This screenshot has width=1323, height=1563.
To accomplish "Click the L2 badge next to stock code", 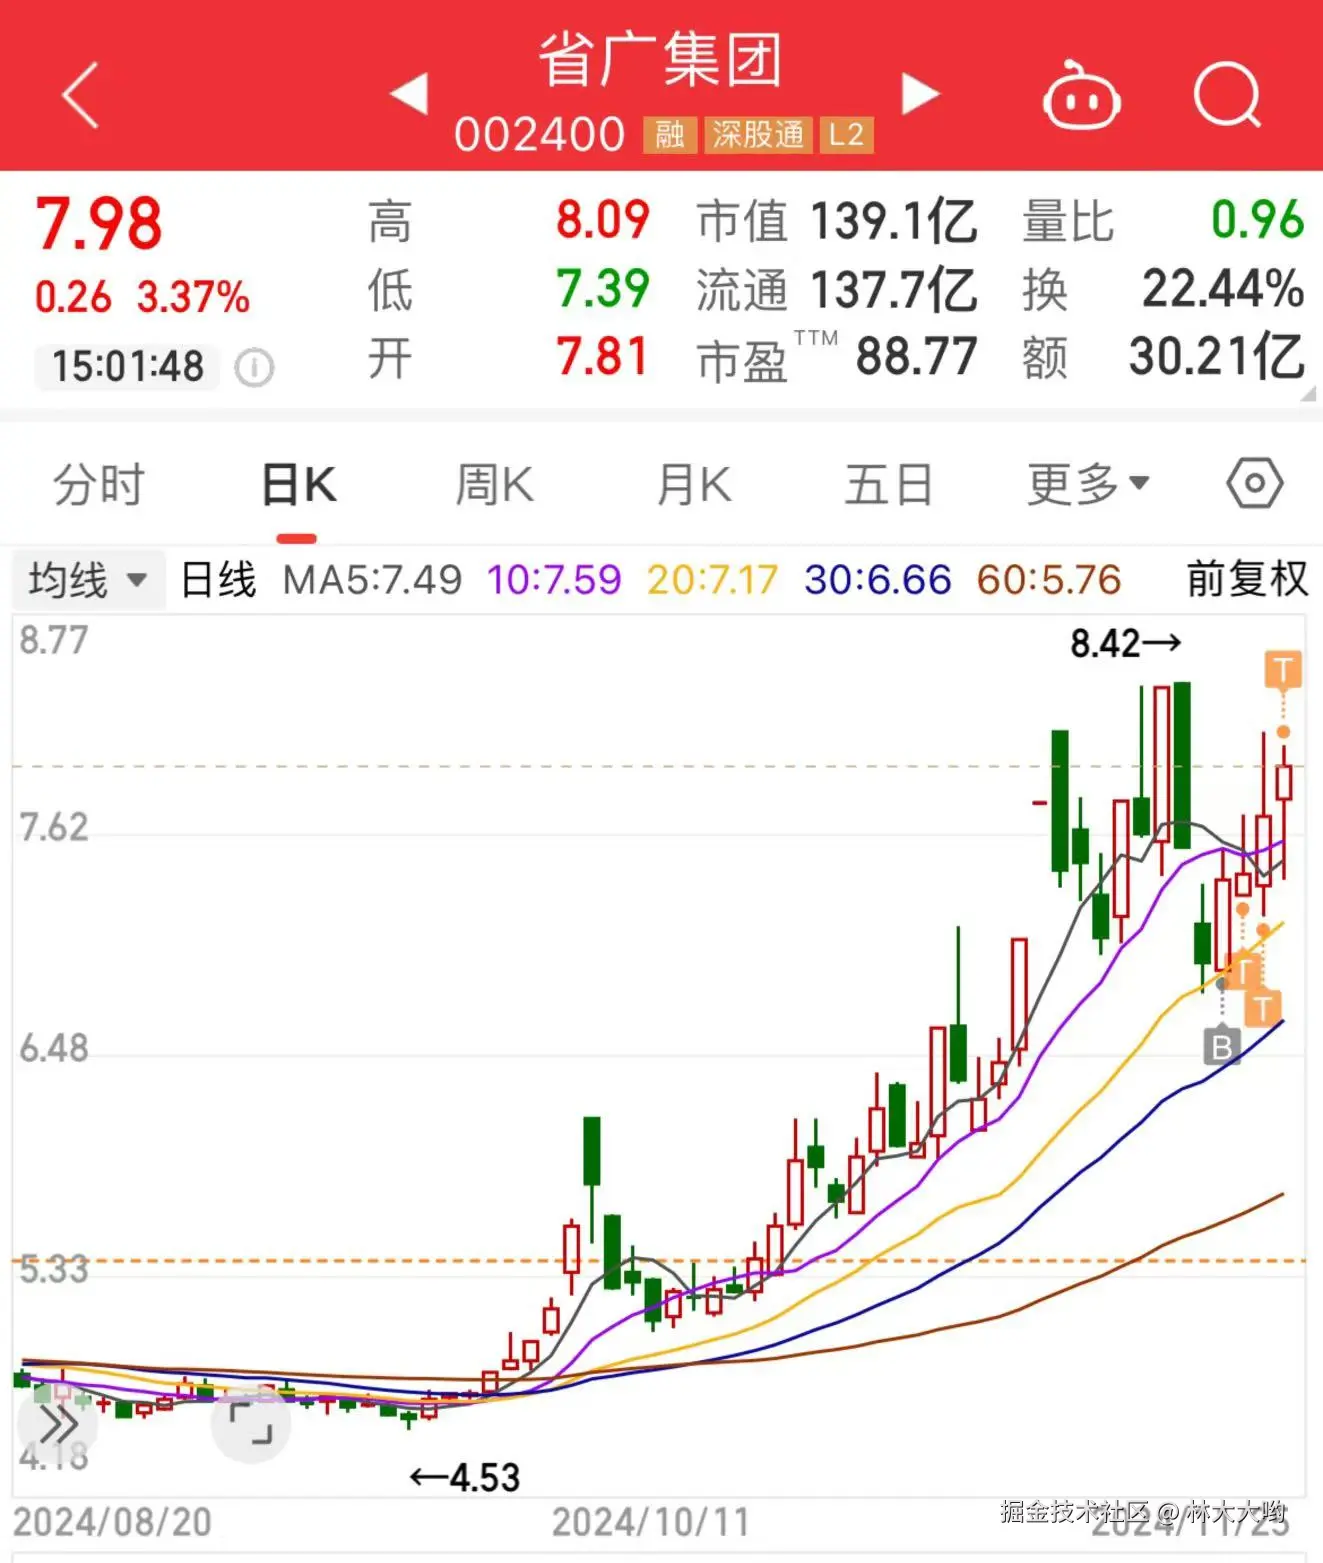I will tap(846, 133).
